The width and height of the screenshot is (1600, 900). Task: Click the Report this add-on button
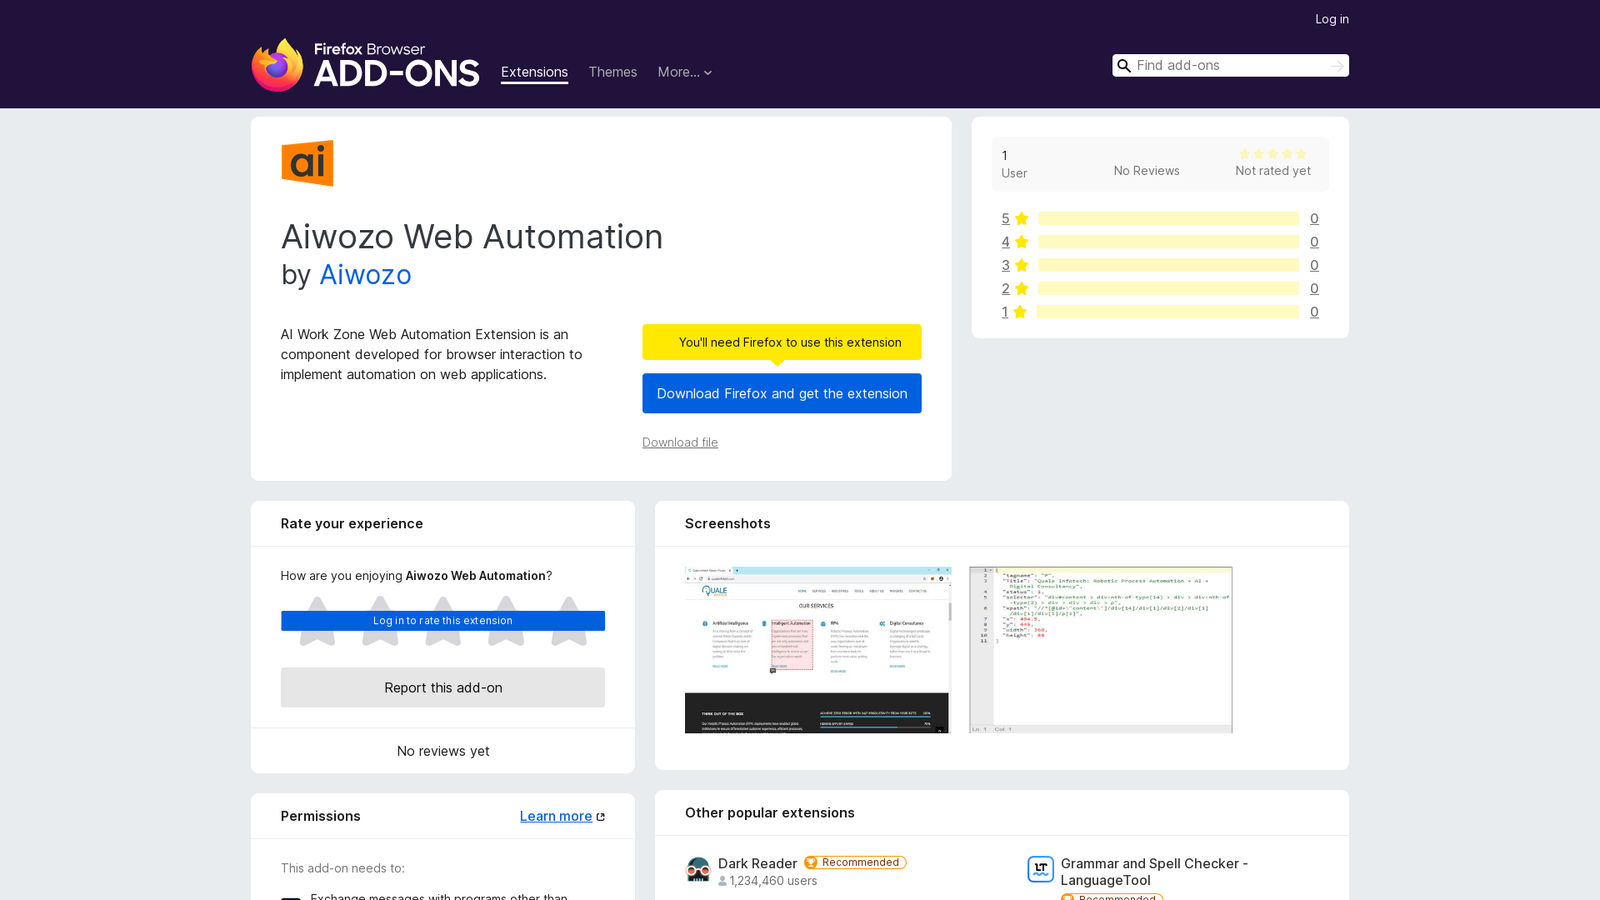(443, 688)
